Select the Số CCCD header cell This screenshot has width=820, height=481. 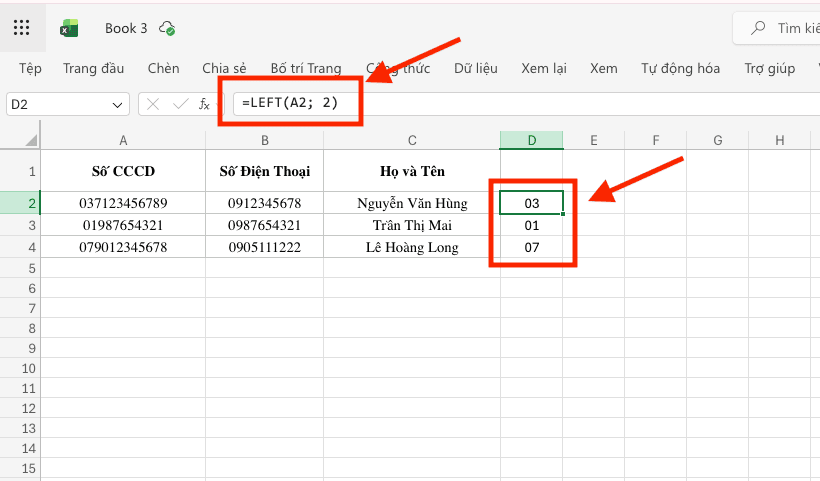click(123, 171)
